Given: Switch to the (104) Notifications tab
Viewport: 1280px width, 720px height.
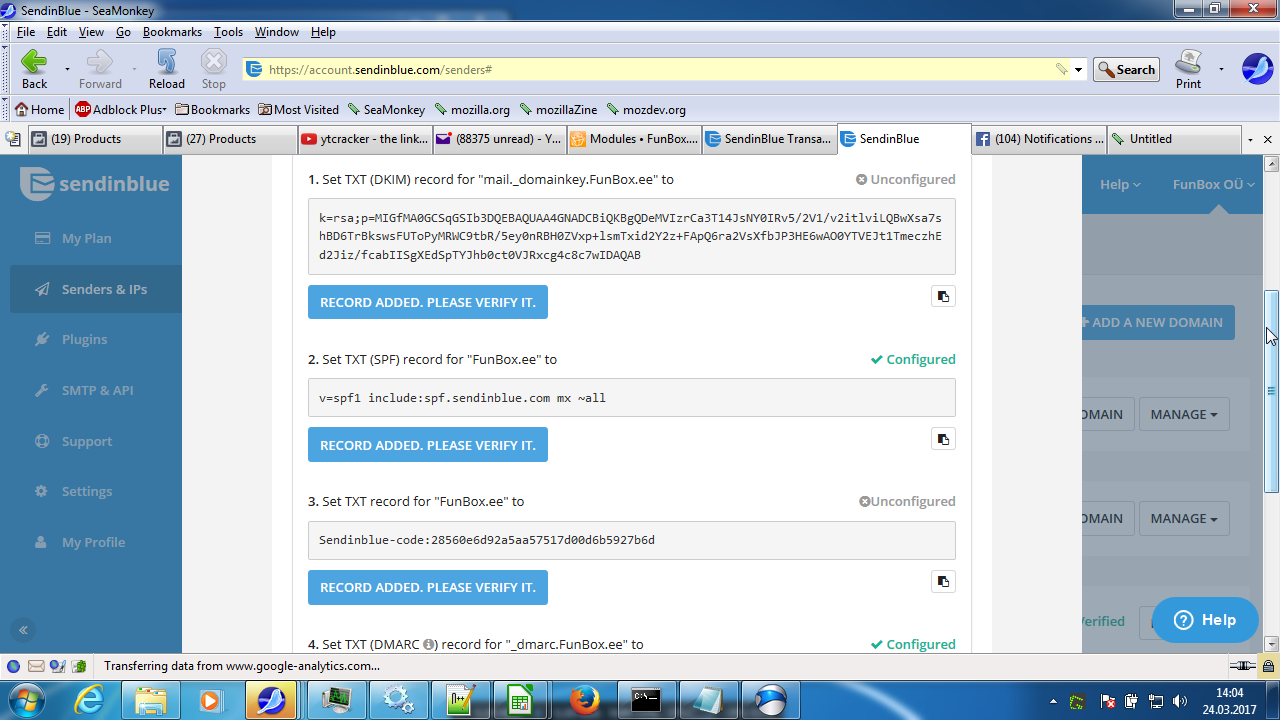Looking at the screenshot, I should click(1040, 139).
